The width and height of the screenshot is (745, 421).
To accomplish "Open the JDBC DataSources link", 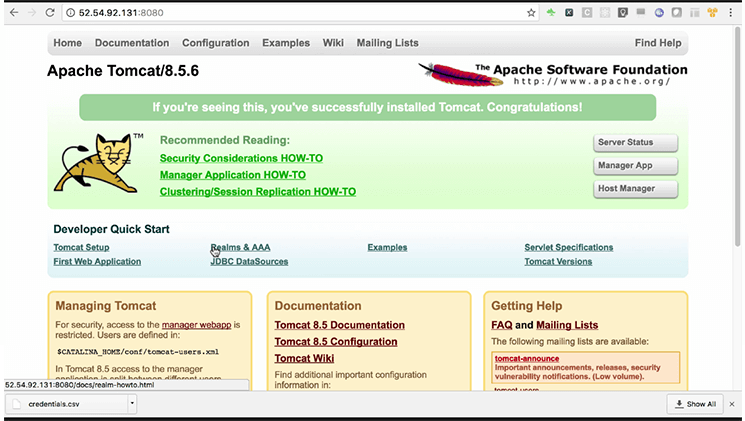I will pyautogui.click(x=249, y=262).
